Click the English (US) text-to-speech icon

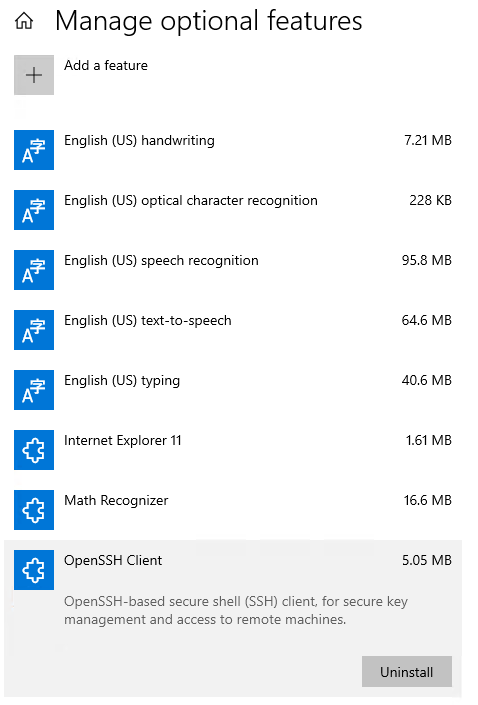[34, 330]
